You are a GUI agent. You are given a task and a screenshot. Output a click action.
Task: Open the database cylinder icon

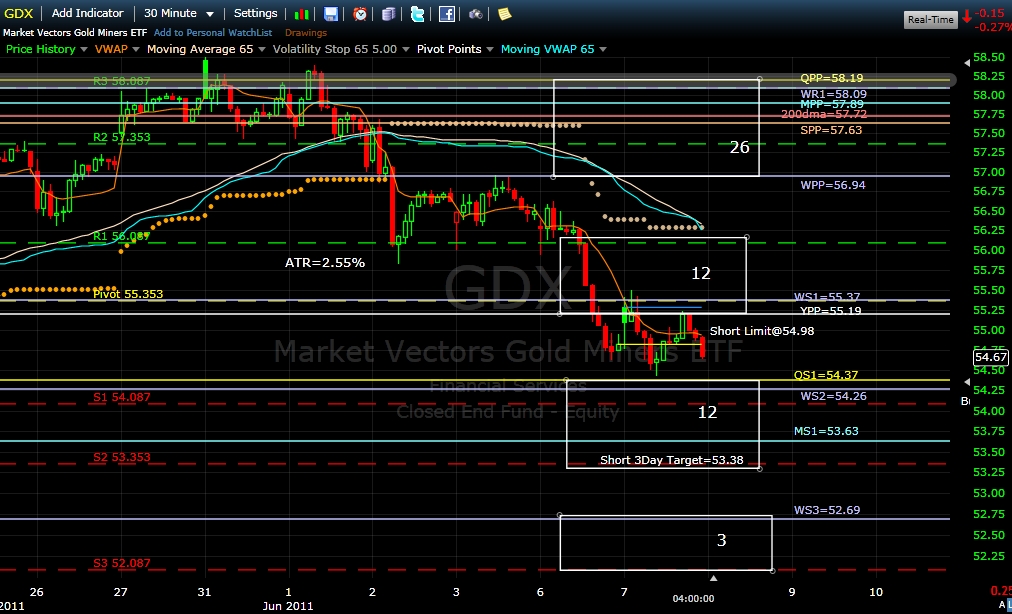pyautogui.click(x=389, y=14)
